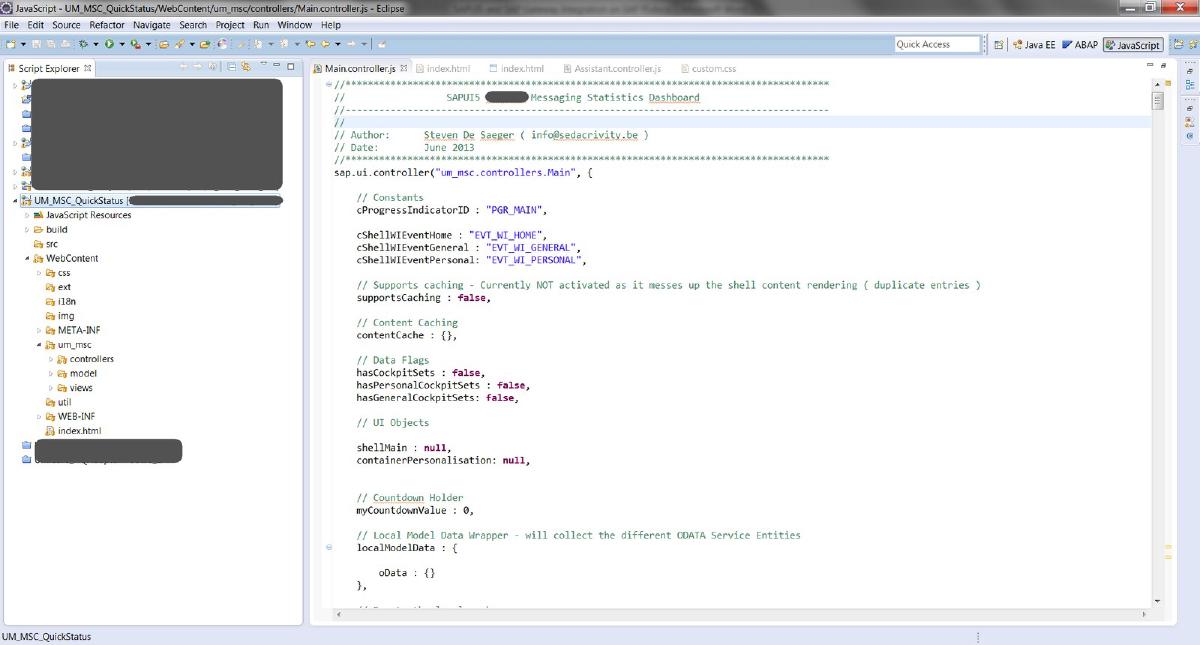This screenshot has width=1200, height=645.
Task: Click the New file toolbar icon
Action: 10,44
